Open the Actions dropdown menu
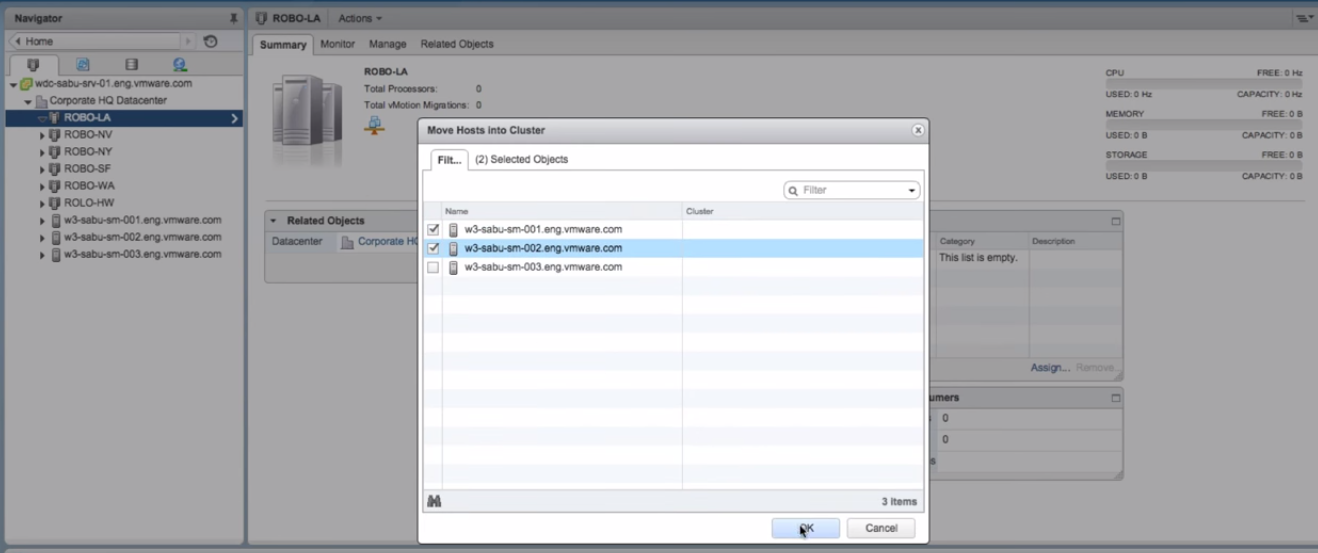Image resolution: width=1318 pixels, height=553 pixels. (360, 18)
